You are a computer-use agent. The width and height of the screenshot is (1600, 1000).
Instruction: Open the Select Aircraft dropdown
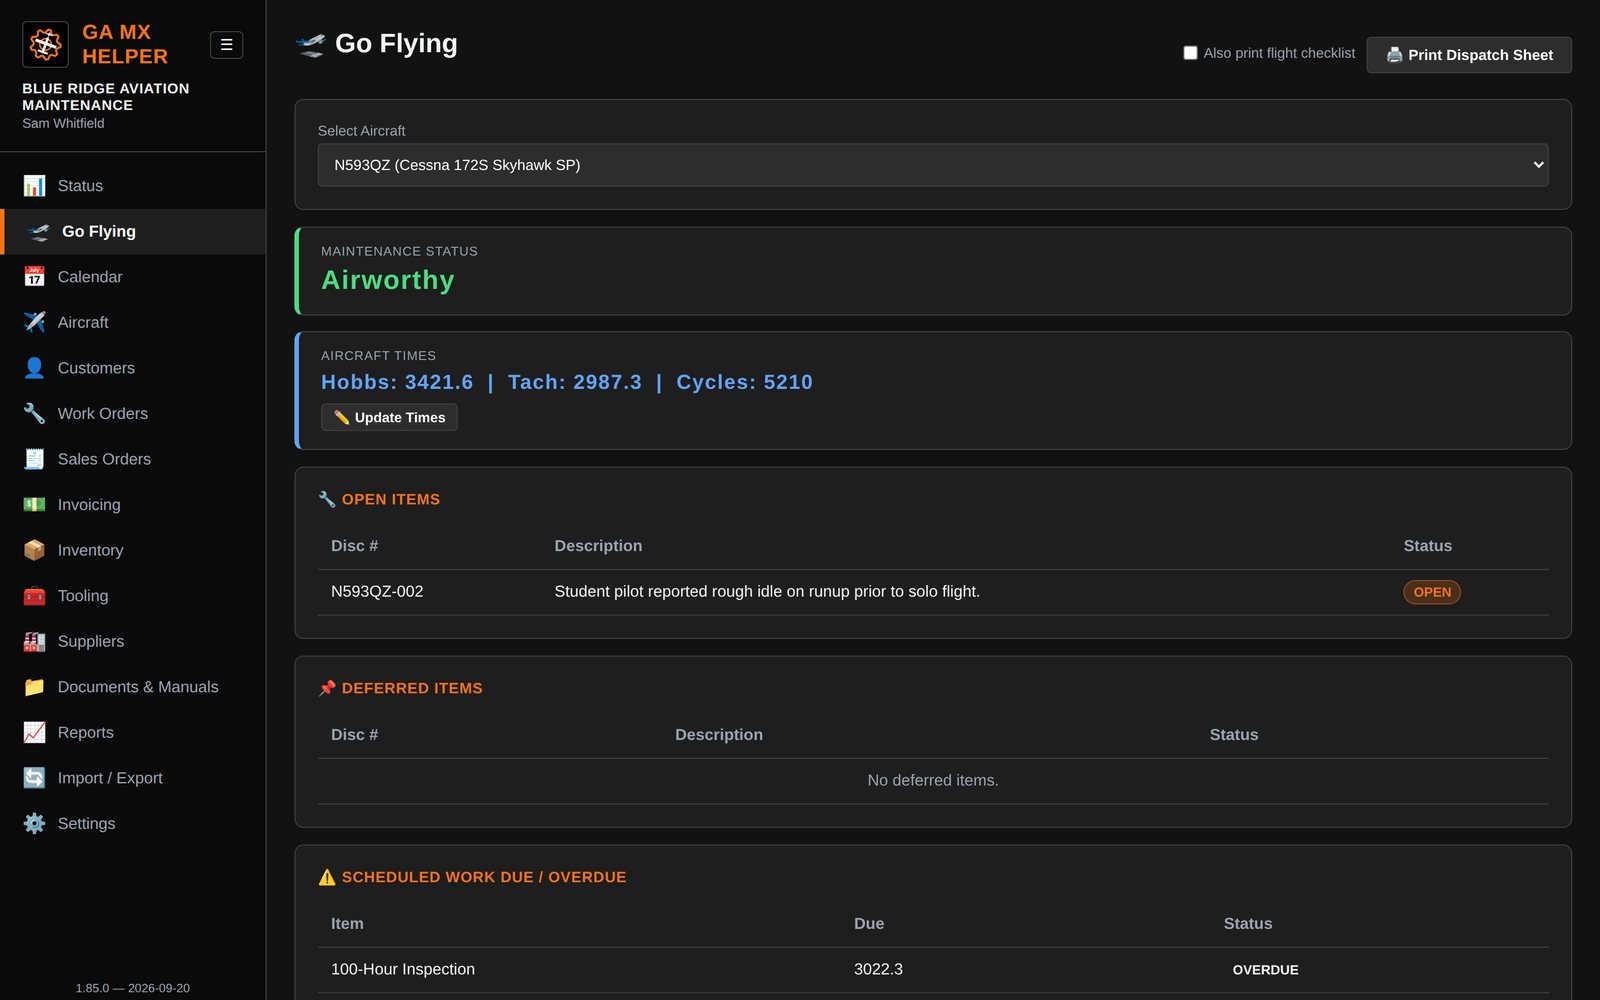coord(933,165)
